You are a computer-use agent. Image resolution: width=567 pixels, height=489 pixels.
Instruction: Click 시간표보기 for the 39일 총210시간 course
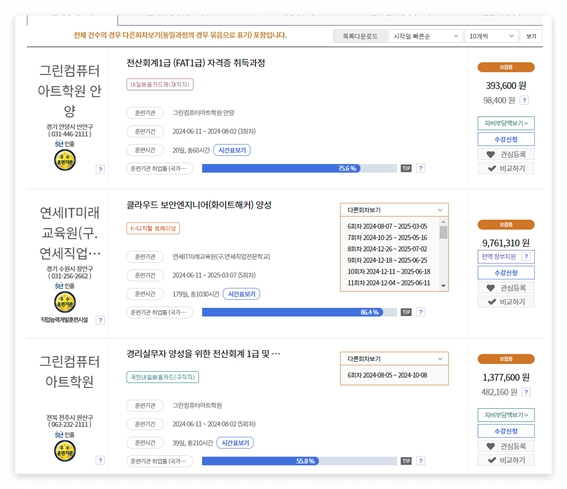point(235,443)
